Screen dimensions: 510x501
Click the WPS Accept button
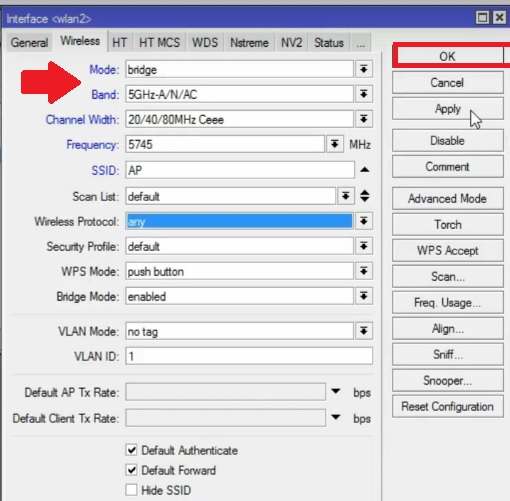[x=448, y=250]
